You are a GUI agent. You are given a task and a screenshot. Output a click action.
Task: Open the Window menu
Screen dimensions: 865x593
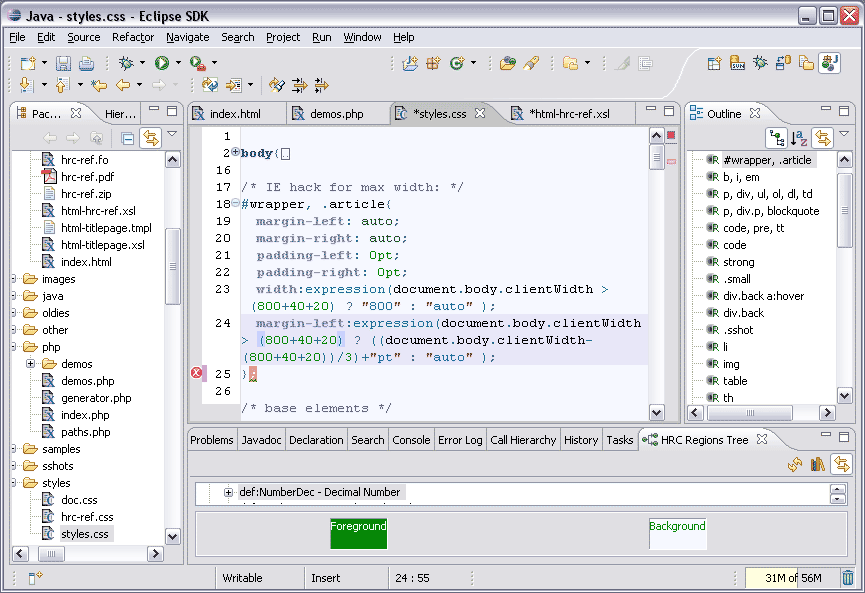click(362, 37)
